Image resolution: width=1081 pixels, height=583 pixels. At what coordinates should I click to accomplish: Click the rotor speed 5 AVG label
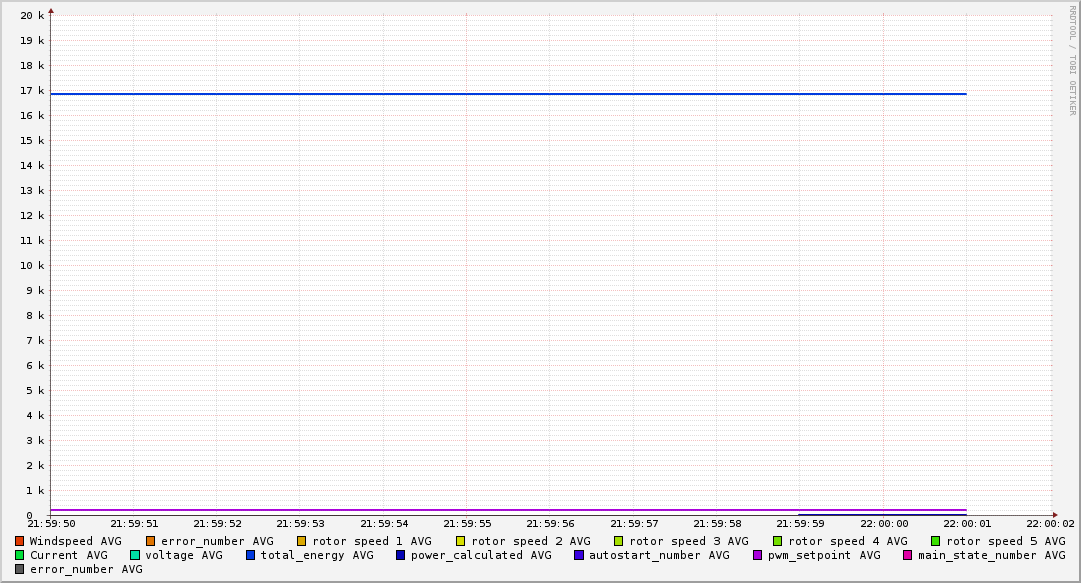(x=1005, y=541)
